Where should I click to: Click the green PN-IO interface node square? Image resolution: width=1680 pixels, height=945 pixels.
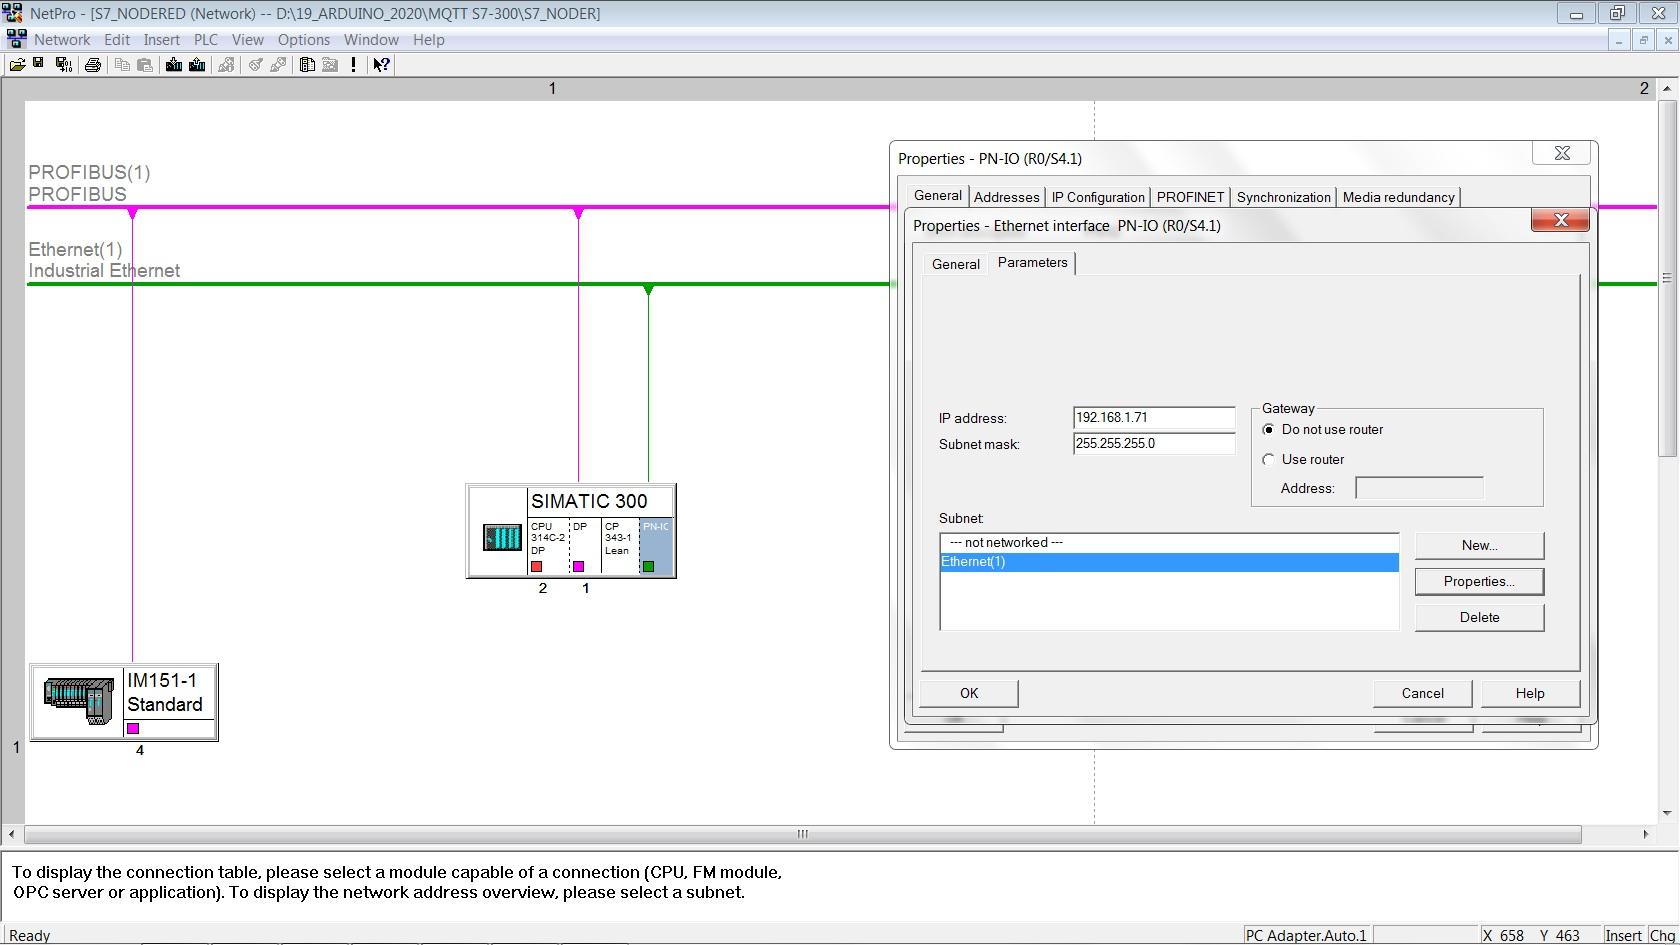pyautogui.click(x=648, y=567)
